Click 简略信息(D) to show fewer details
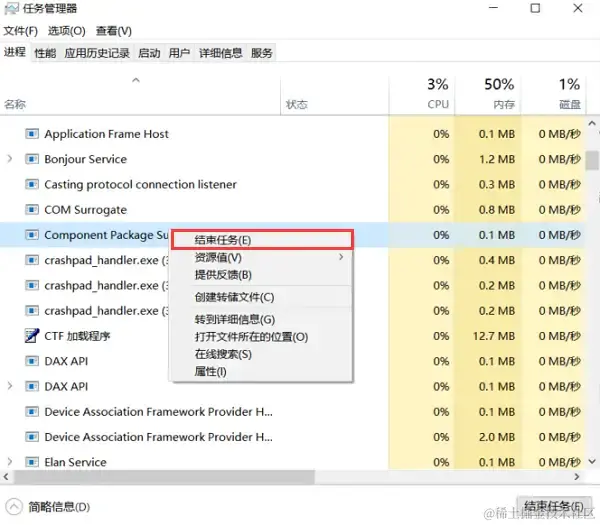The height and width of the screenshot is (525, 600). coord(59,507)
